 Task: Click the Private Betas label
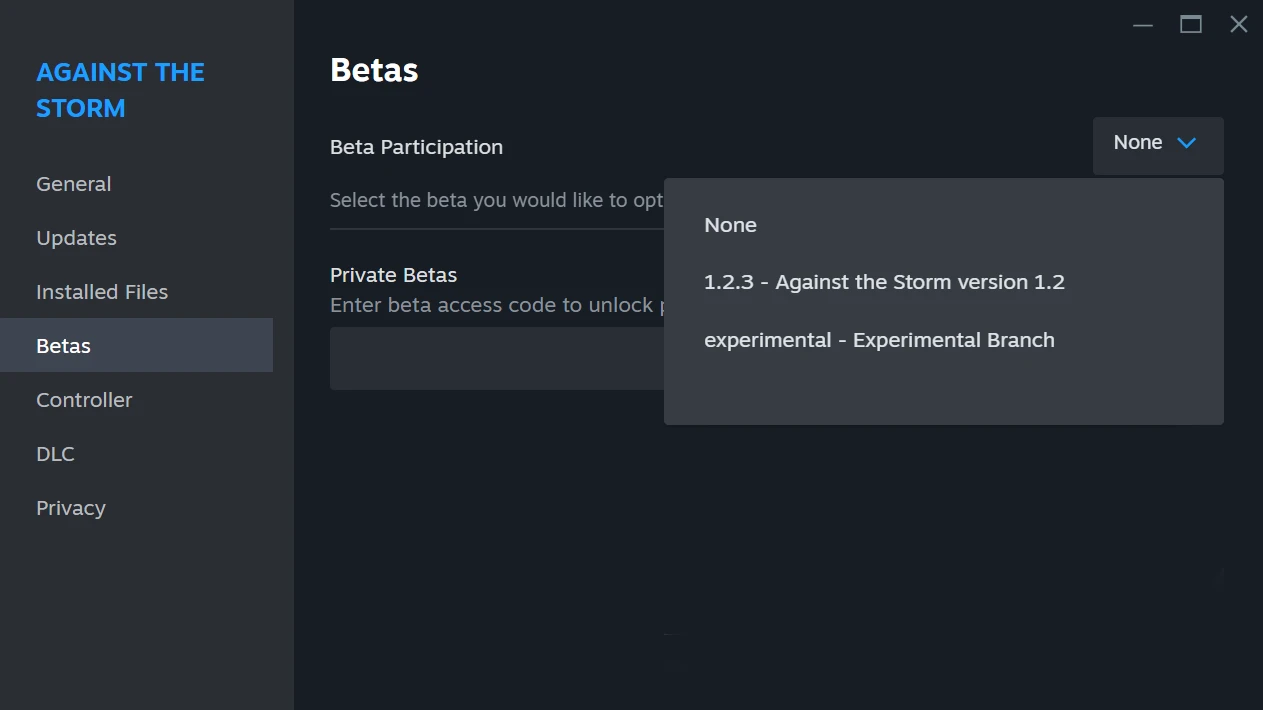click(393, 275)
